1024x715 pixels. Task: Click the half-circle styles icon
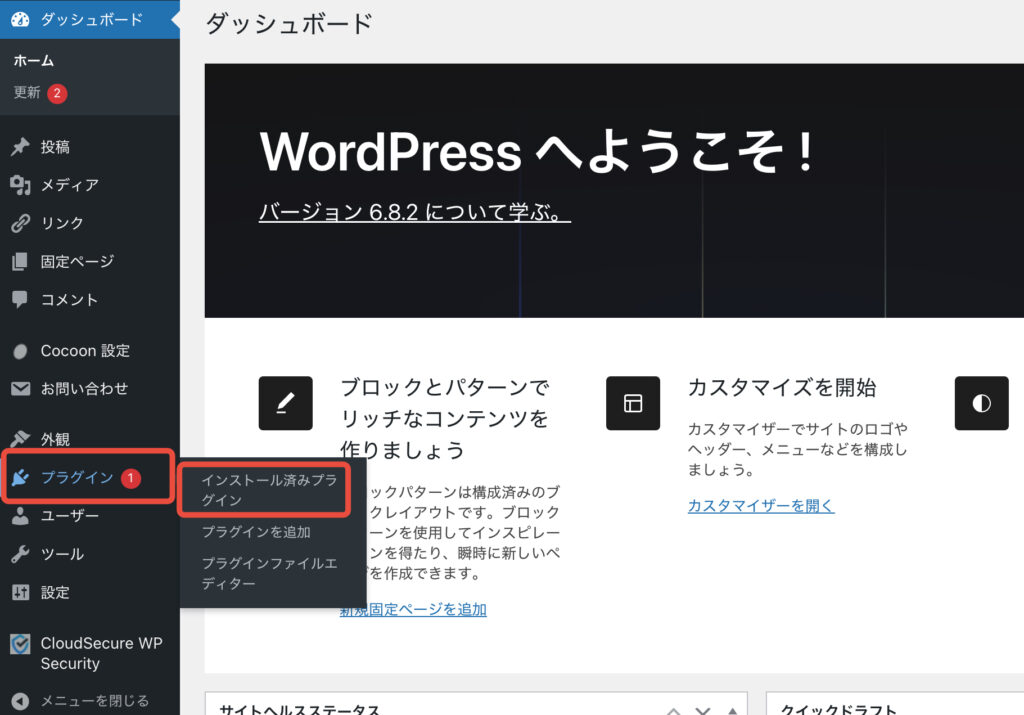click(x=981, y=403)
